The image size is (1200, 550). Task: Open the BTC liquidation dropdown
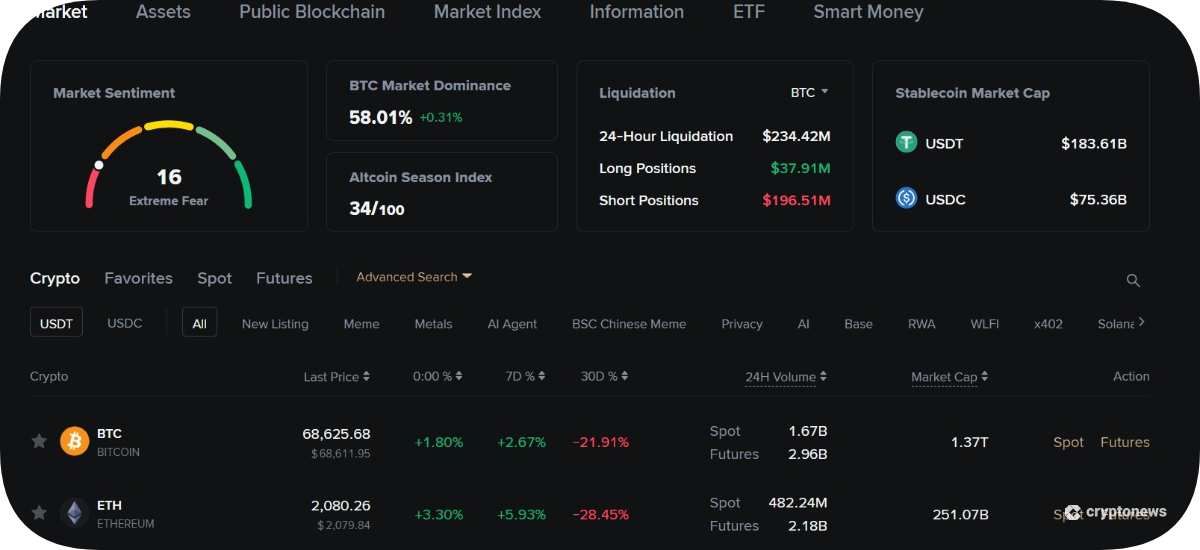coord(809,92)
